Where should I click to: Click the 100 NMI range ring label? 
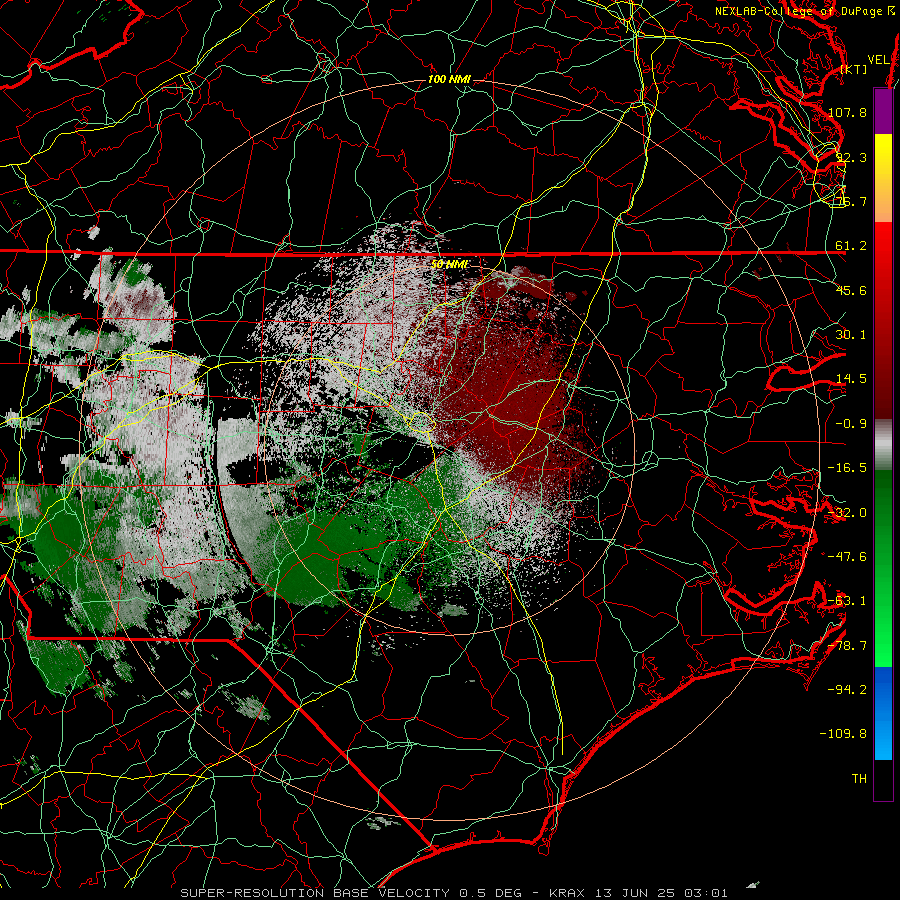(x=449, y=79)
